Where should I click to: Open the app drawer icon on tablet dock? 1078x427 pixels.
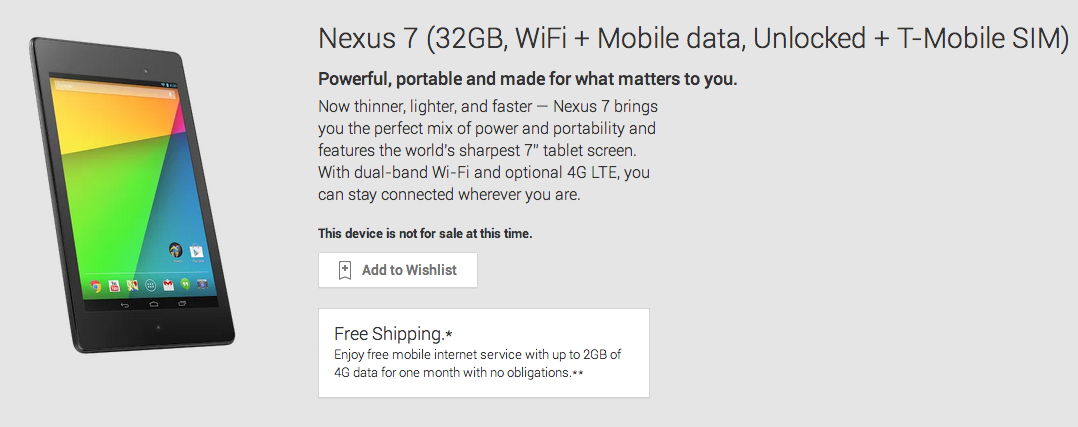[149, 285]
